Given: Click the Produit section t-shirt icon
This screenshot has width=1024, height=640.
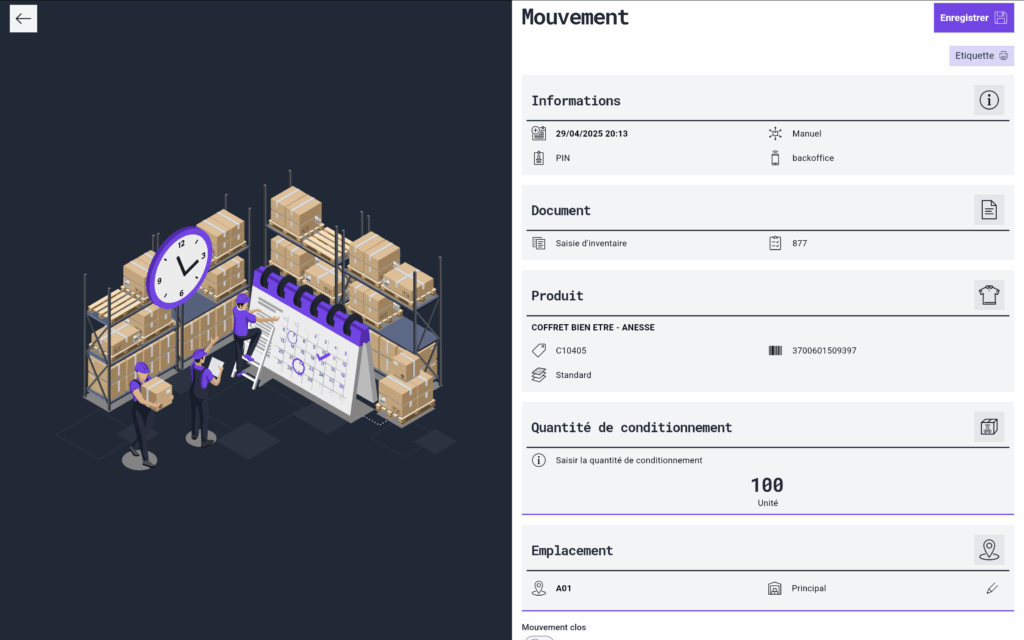Looking at the screenshot, I should (x=989, y=295).
